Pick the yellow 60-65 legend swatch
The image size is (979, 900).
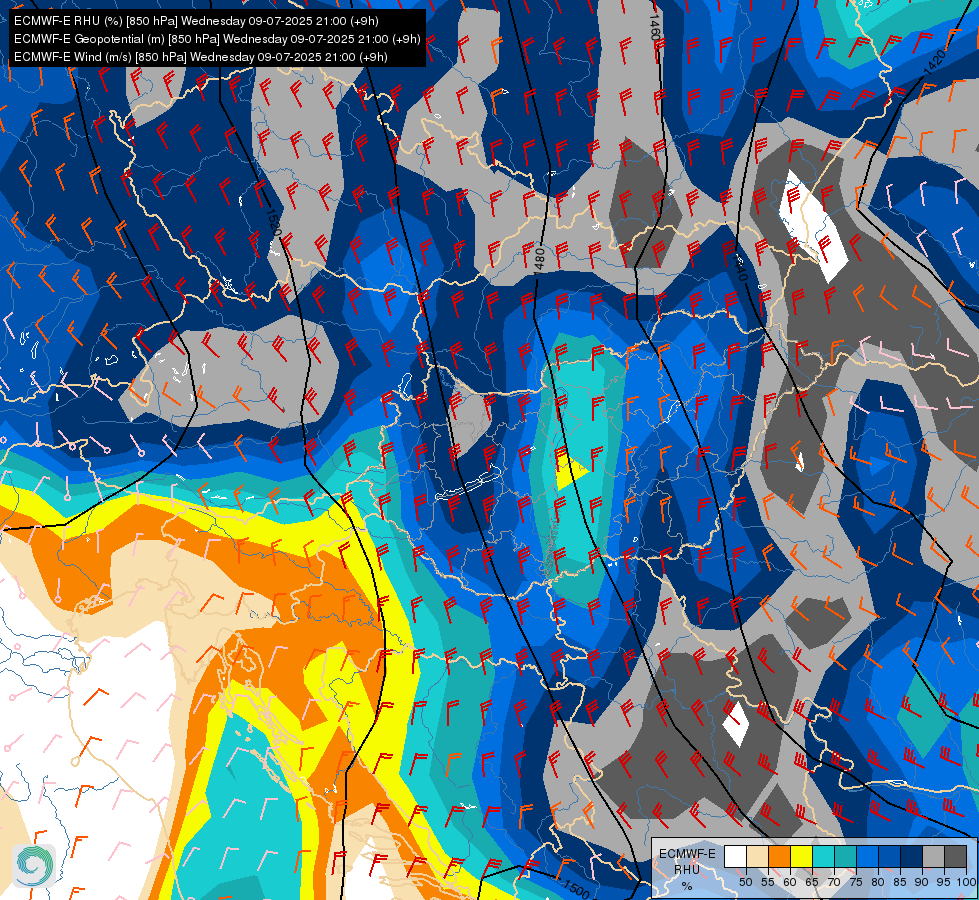click(x=801, y=856)
